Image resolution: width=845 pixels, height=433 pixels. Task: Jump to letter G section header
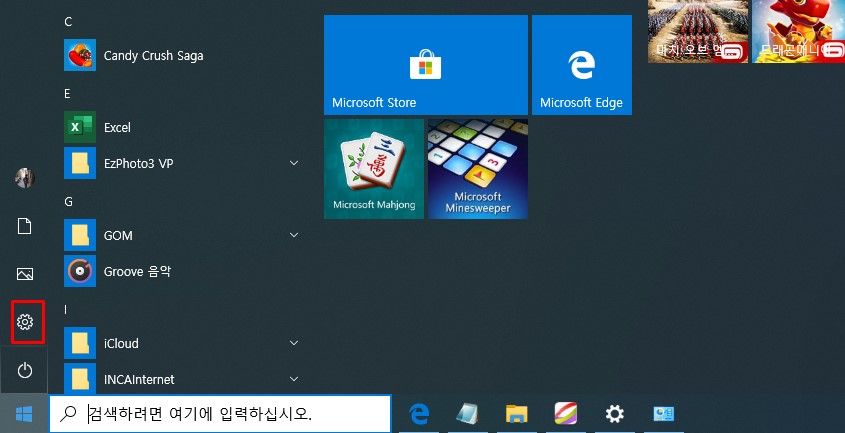pos(68,202)
